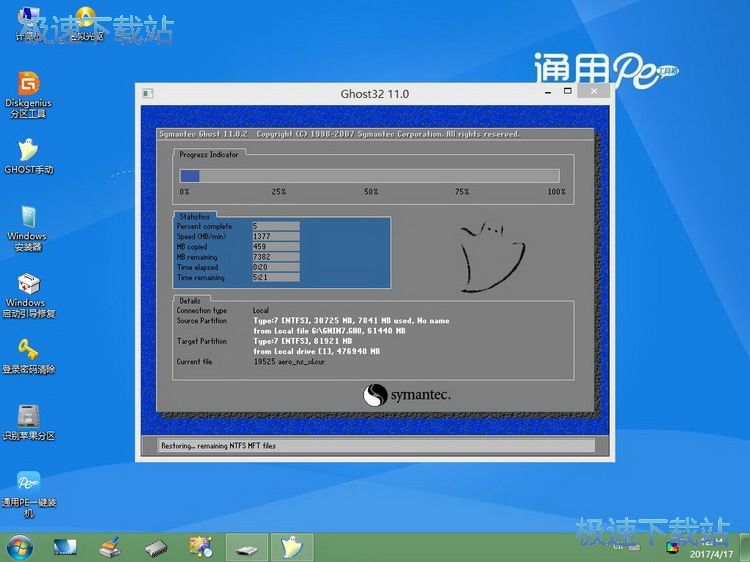Click the Time elapsed value 0:20
Image resolution: width=750 pixels, height=562 pixels.
276,267
